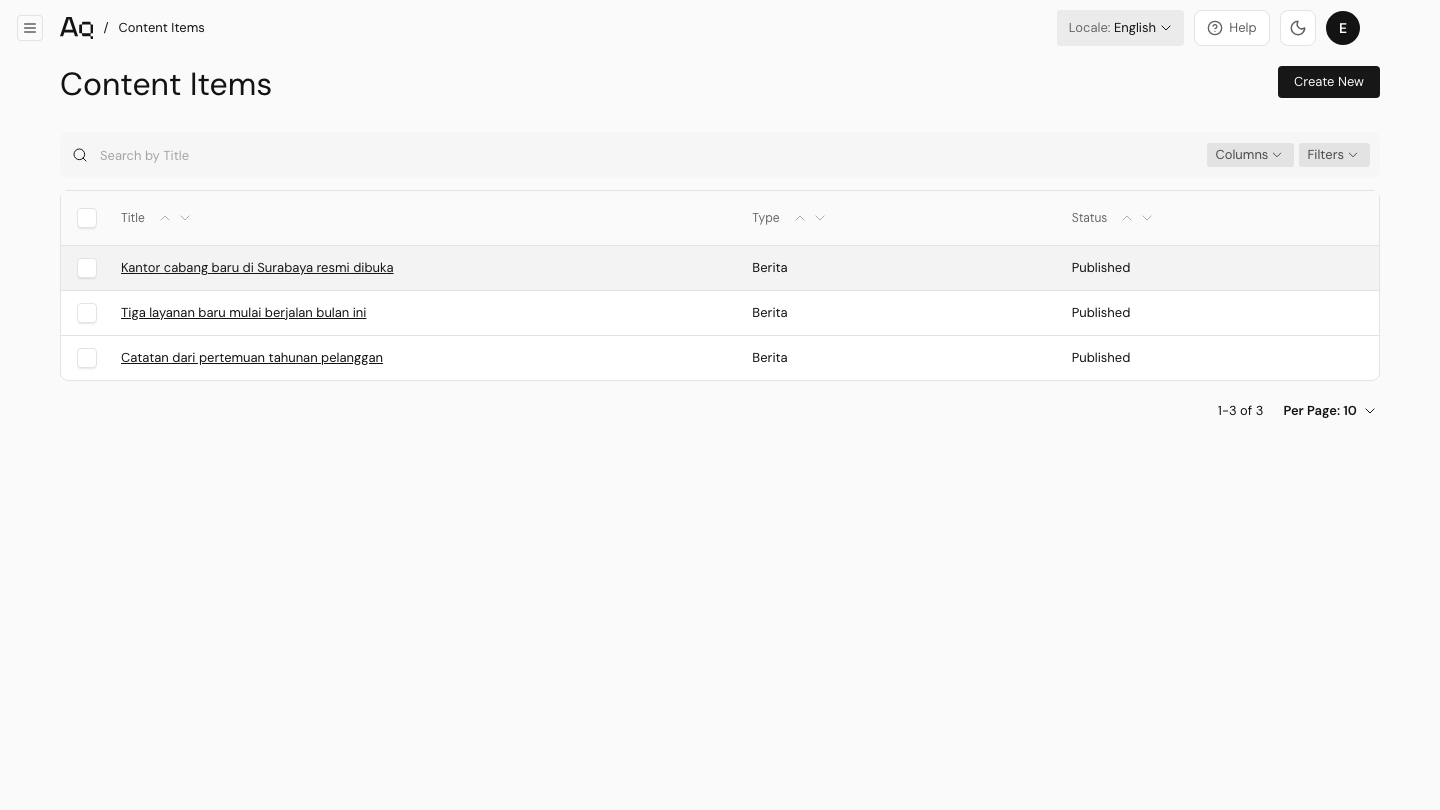
Task: Open Catatan dari pertemuan tahunan pelanggan
Action: (x=252, y=358)
